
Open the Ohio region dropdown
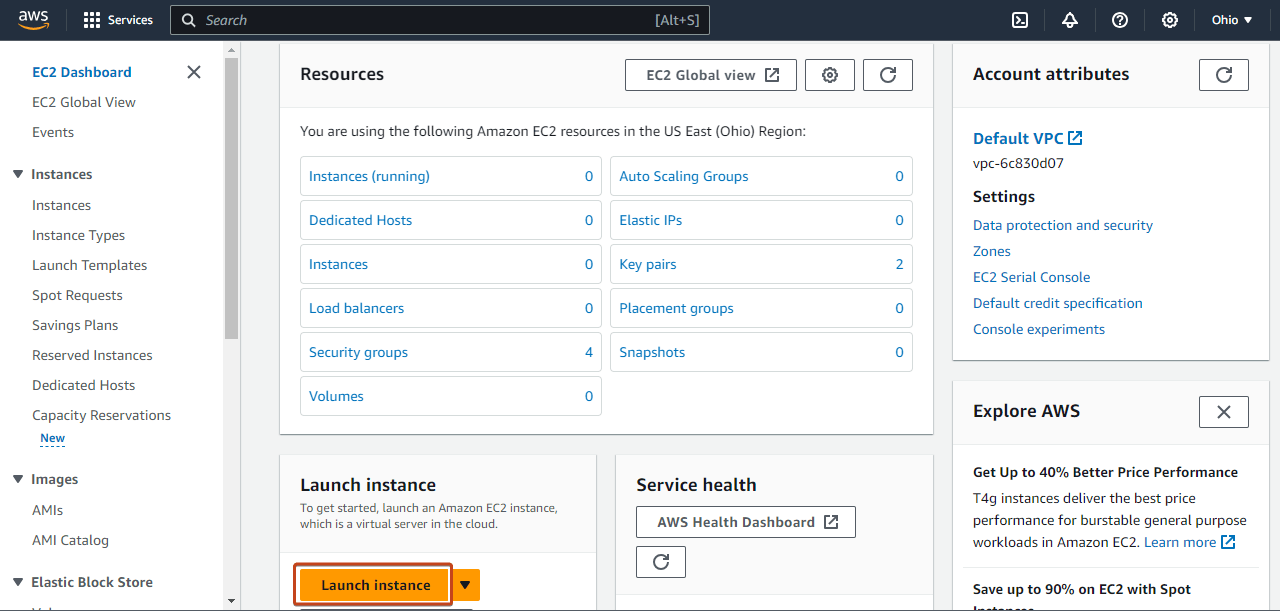coord(1232,20)
